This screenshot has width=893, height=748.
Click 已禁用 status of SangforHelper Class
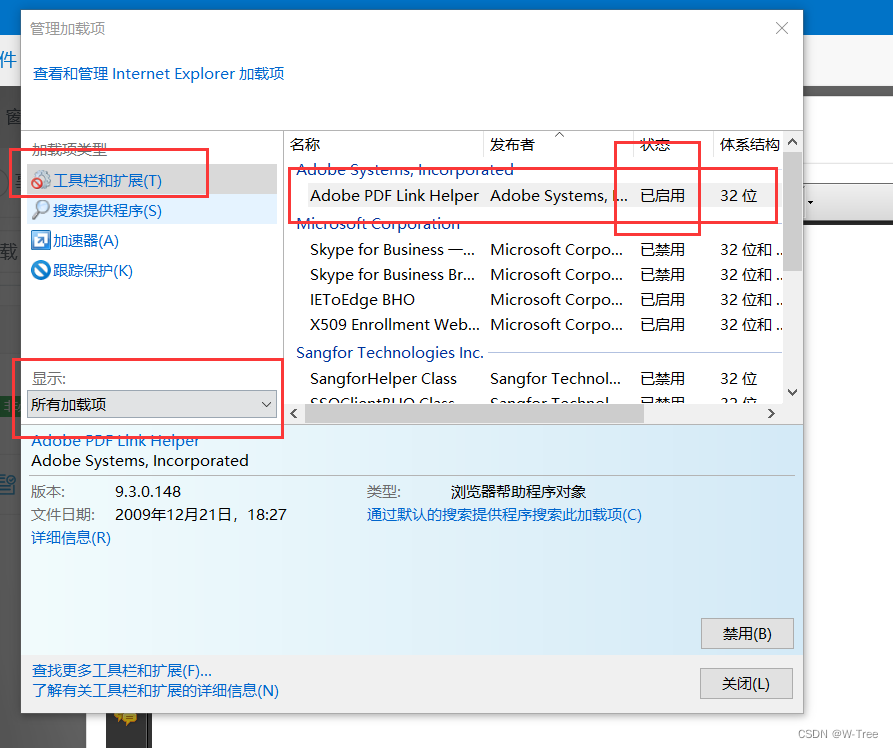(x=662, y=379)
